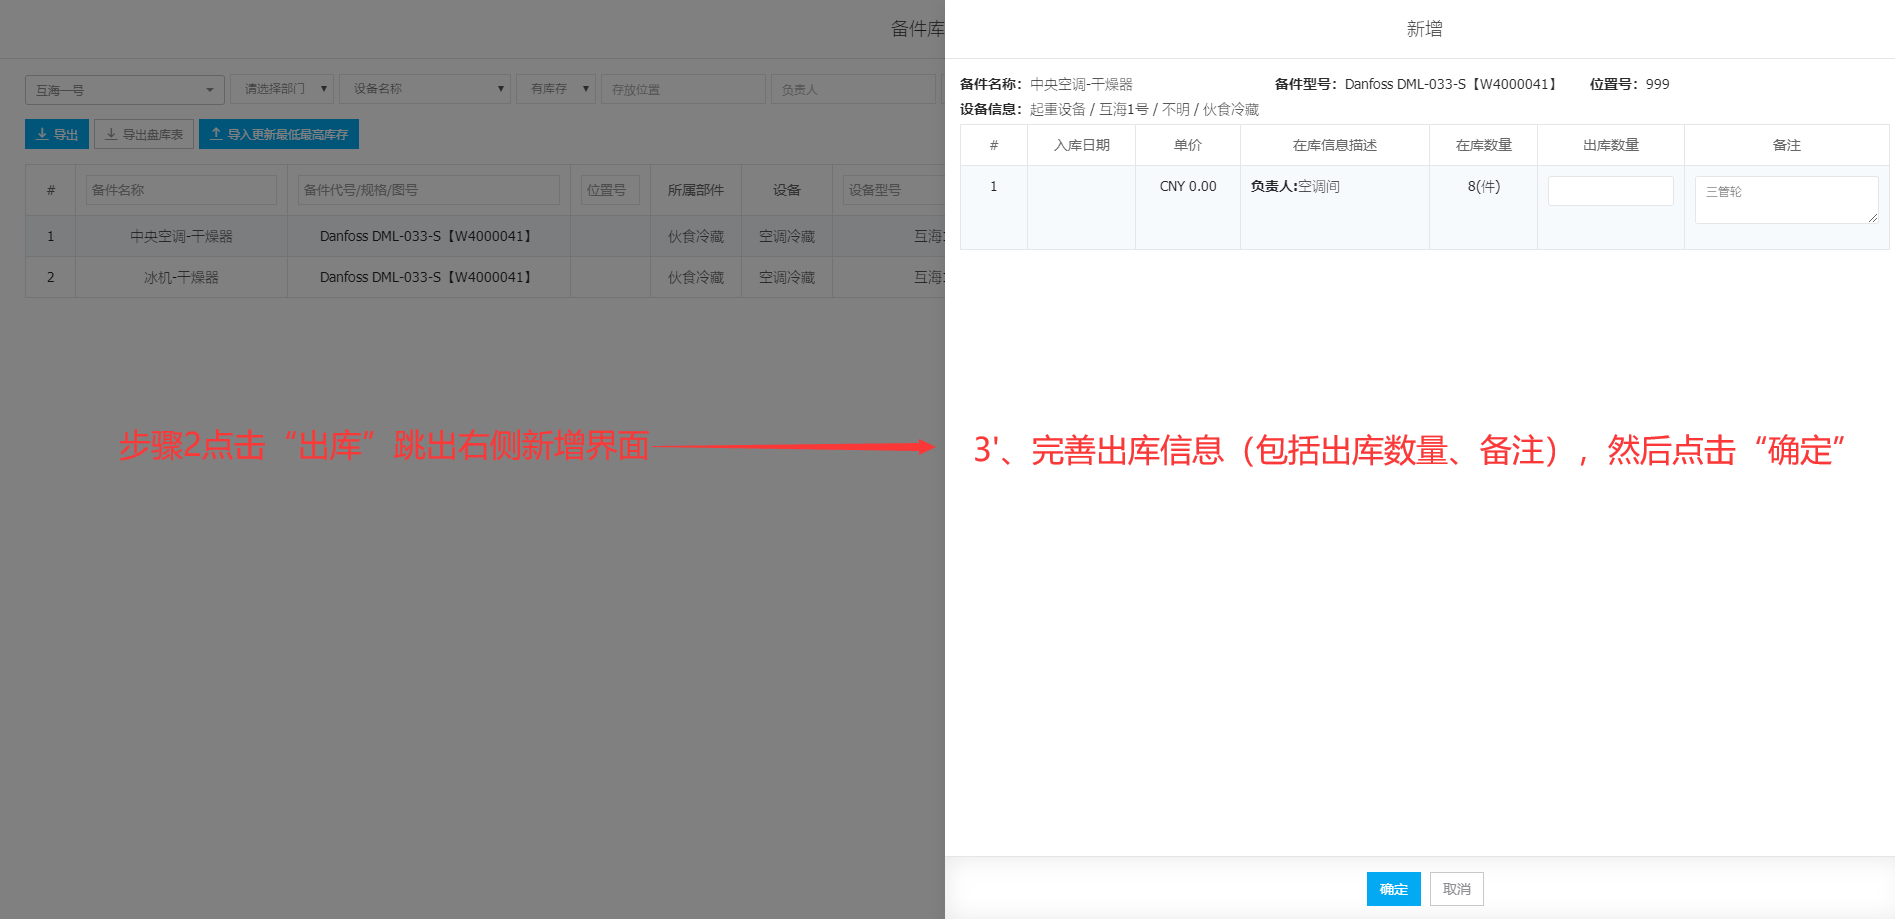Click the 在库数量 column header

[x=1483, y=145]
